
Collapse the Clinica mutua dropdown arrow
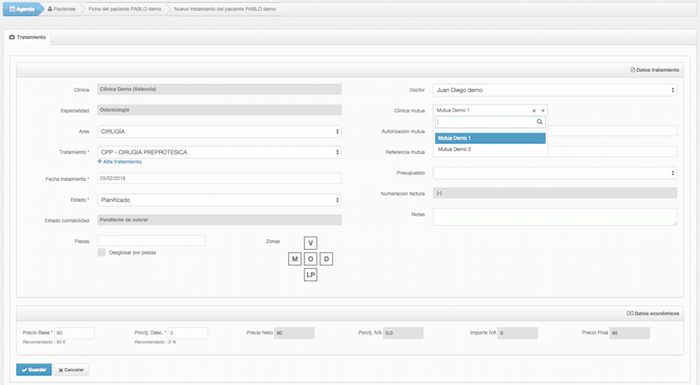click(x=543, y=111)
